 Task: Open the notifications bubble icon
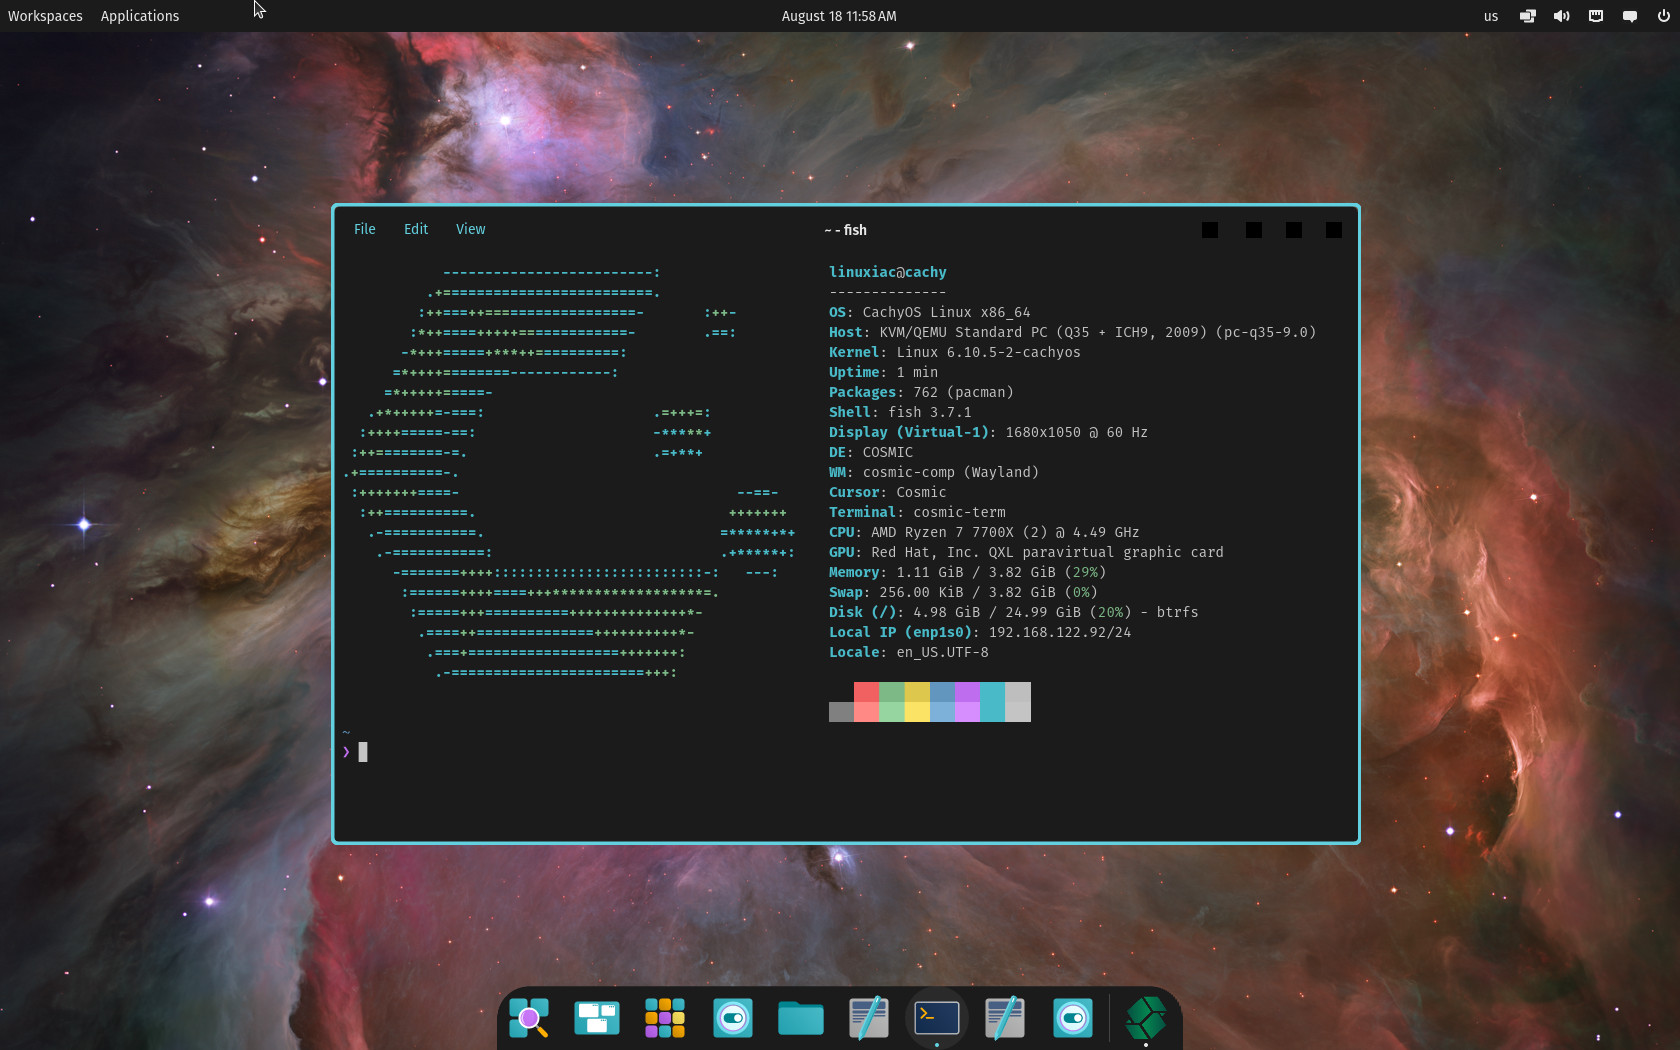pos(1630,16)
